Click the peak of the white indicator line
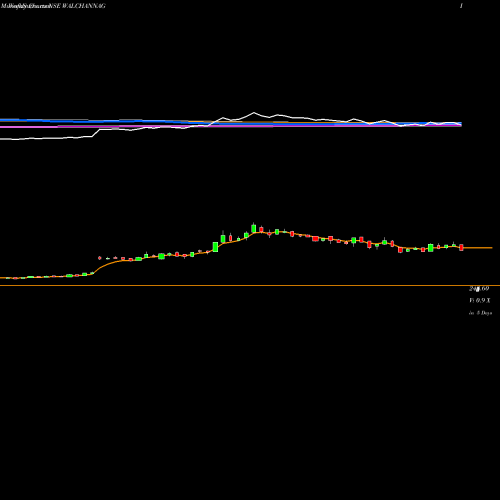Screen dimensions: 500x500 254,112
